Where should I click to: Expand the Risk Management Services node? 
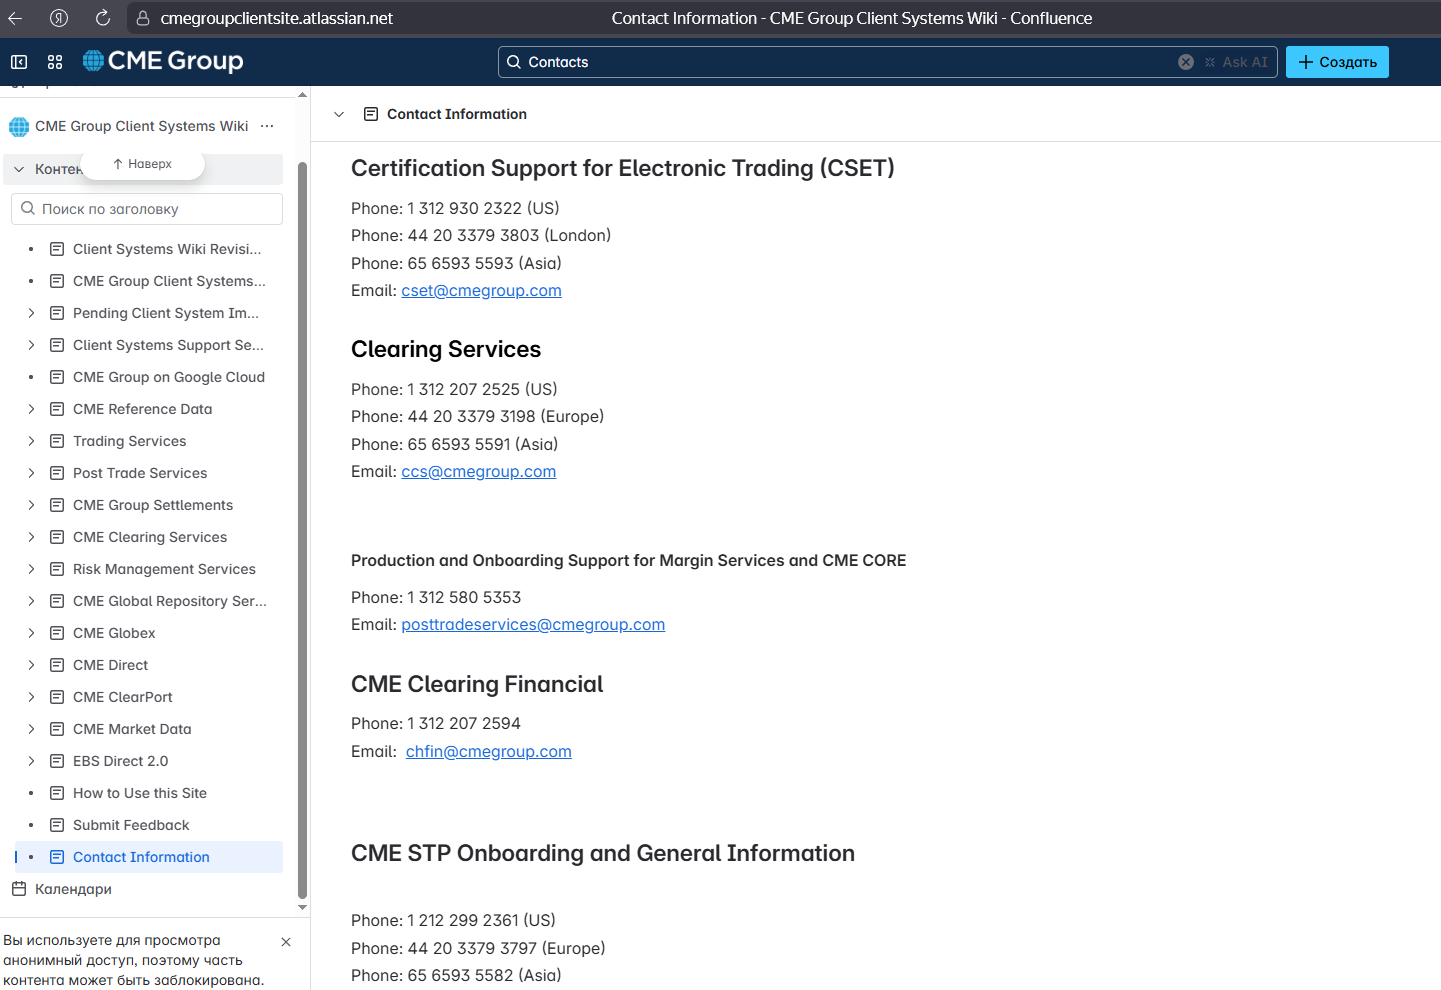[31, 569]
